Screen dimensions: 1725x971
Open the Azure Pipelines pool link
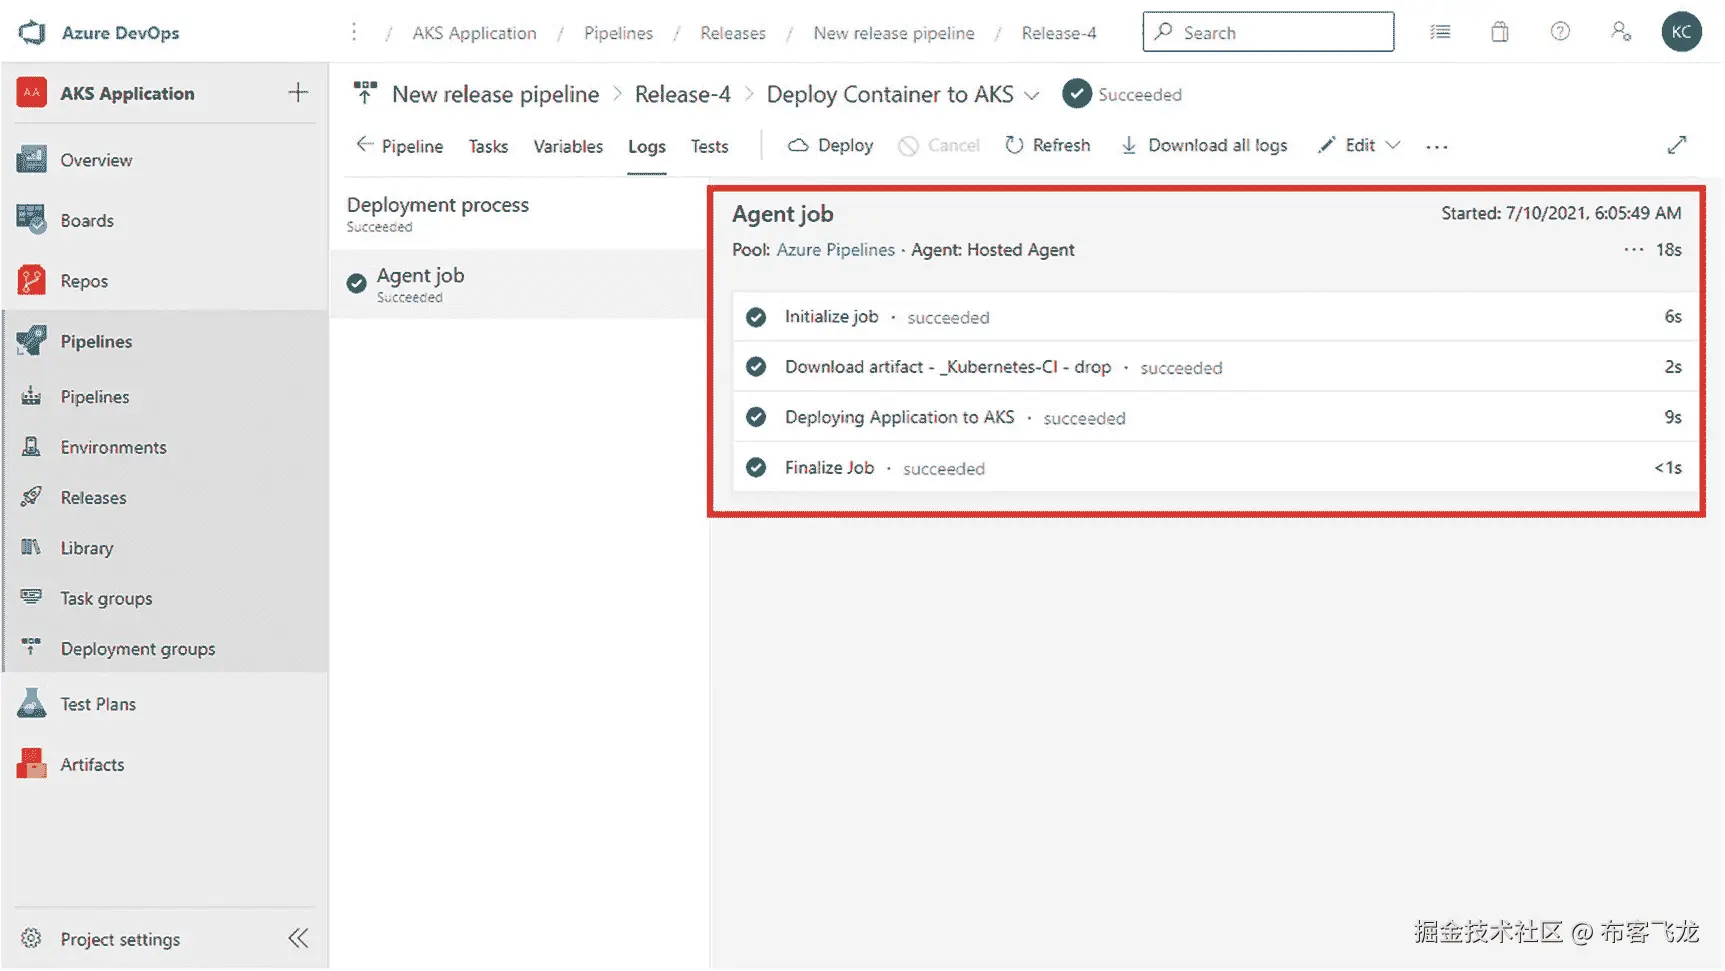pos(835,250)
